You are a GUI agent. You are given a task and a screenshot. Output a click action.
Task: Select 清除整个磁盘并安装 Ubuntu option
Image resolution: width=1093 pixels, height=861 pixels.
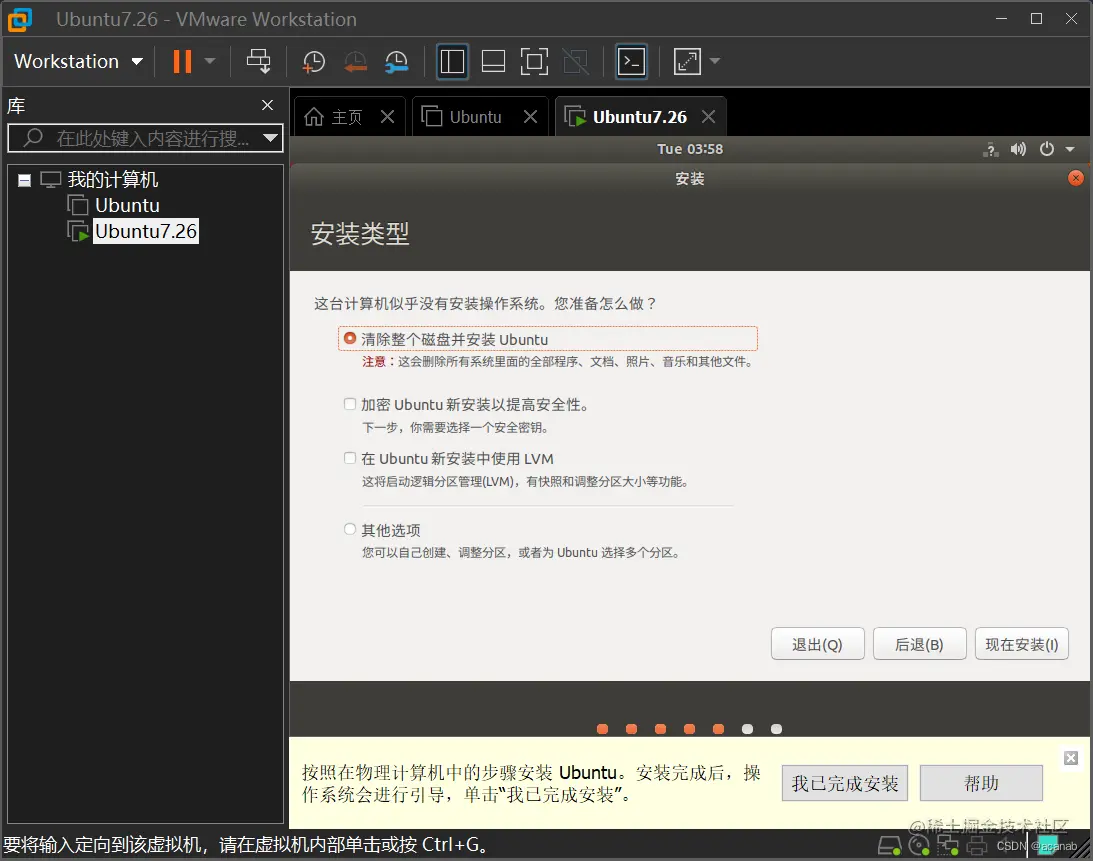coord(350,337)
